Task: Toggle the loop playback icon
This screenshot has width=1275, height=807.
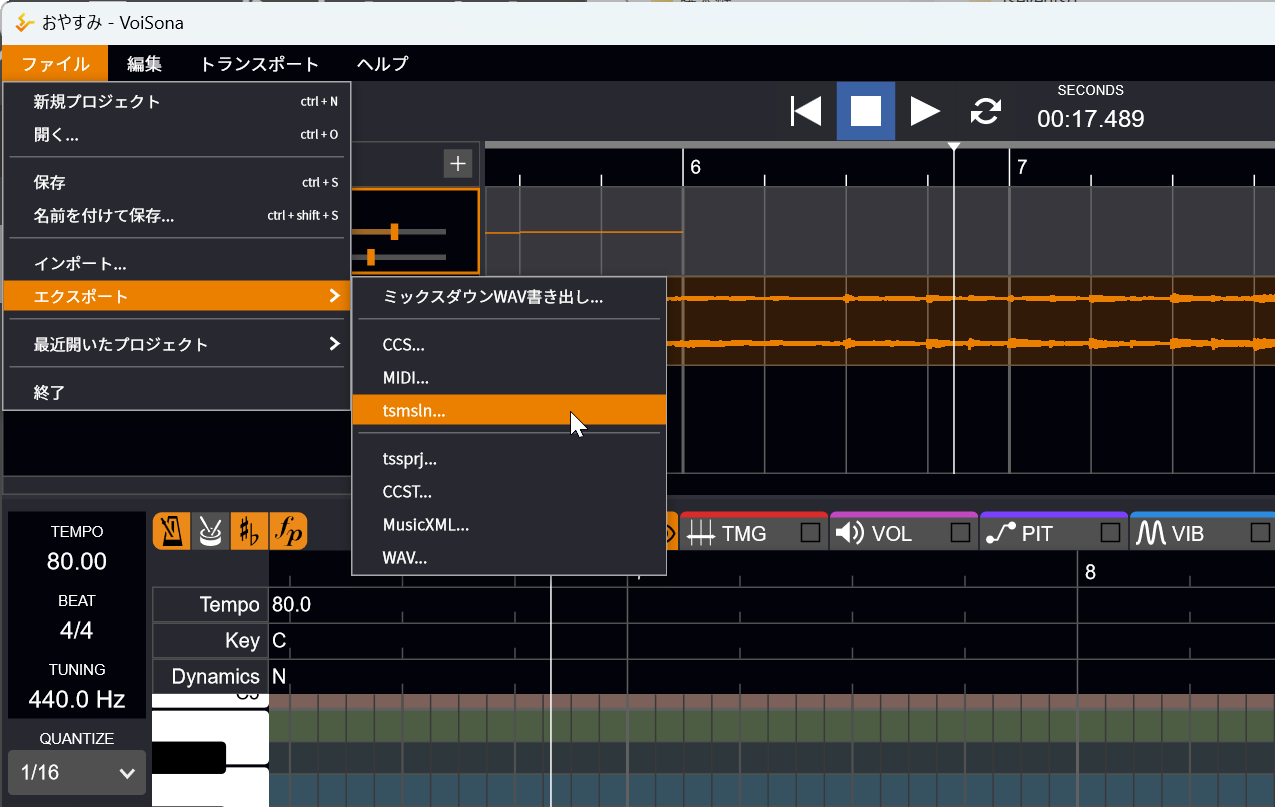Action: 986,111
